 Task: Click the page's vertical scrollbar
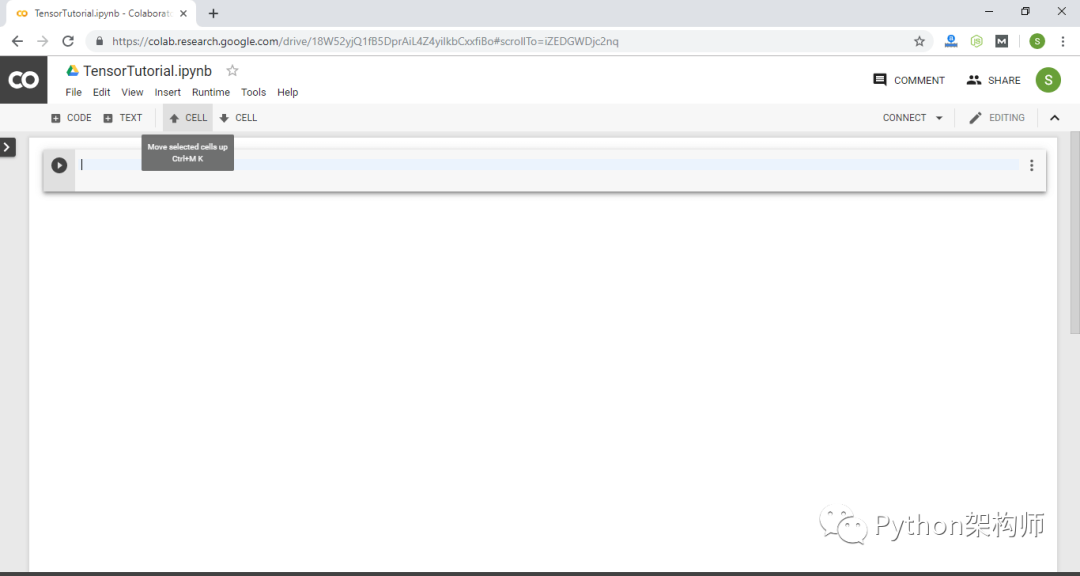tap(1074, 234)
